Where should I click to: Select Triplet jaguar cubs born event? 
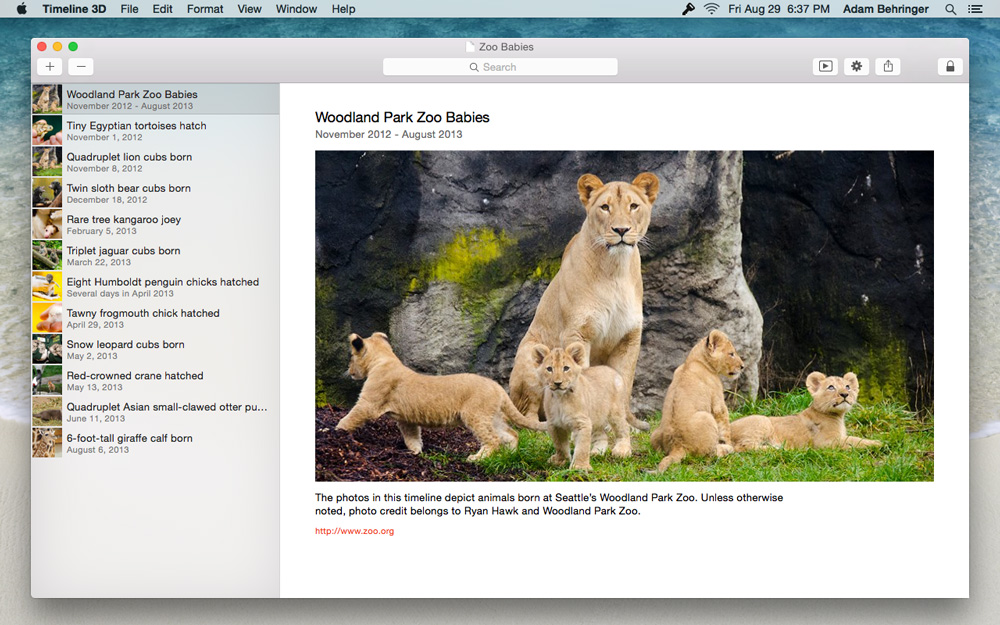156,256
